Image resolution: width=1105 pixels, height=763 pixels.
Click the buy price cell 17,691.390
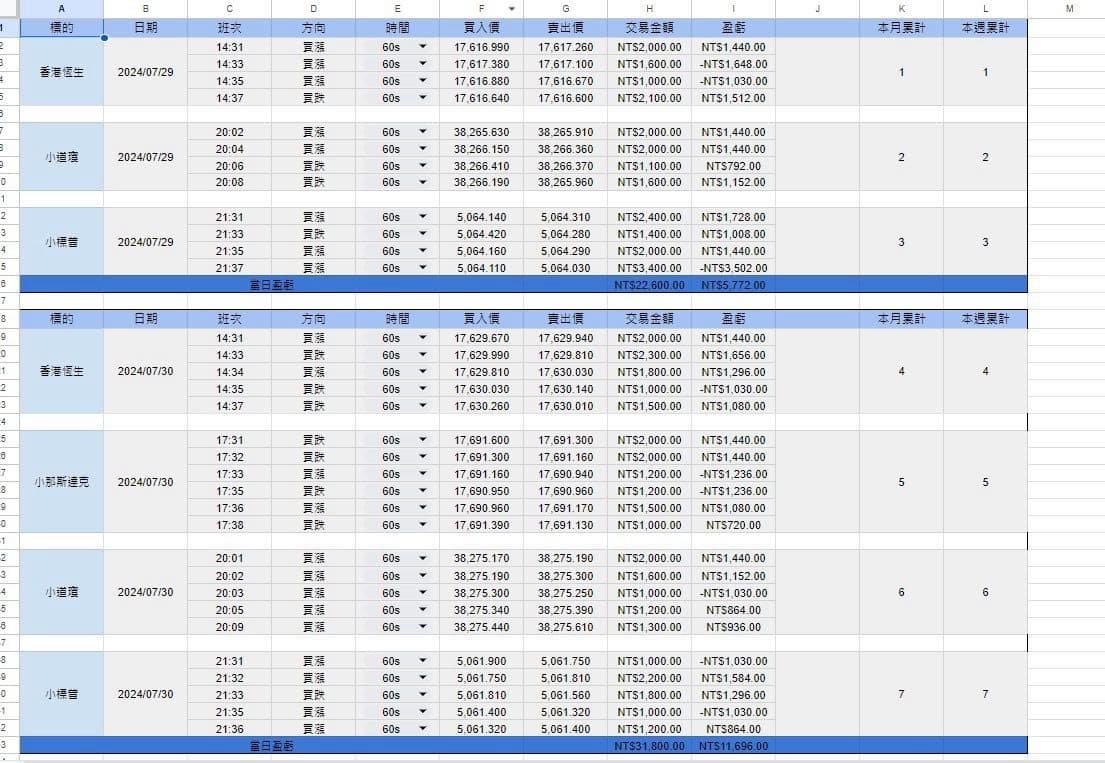point(481,525)
